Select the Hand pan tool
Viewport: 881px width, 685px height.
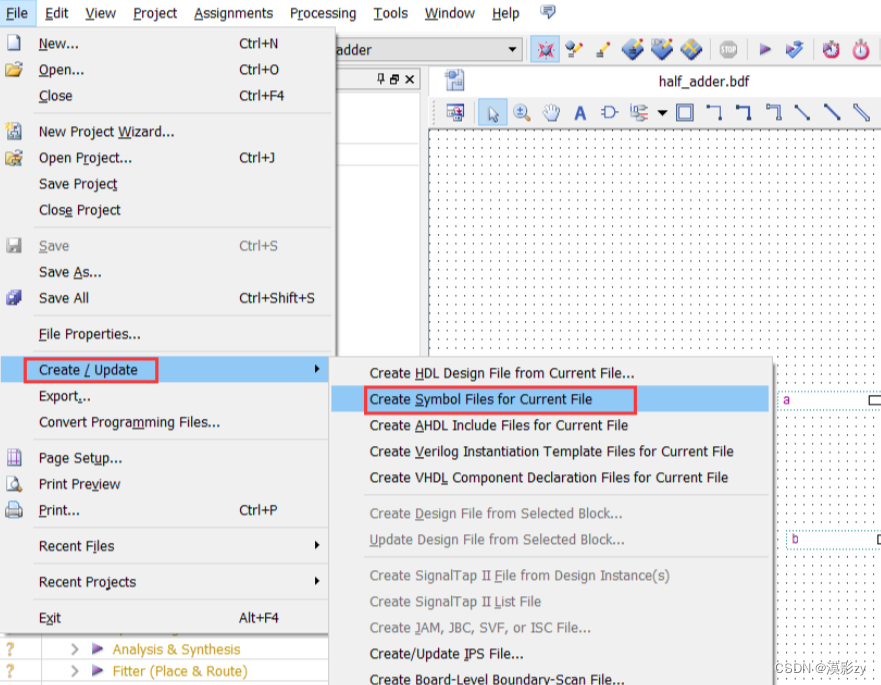coord(551,113)
